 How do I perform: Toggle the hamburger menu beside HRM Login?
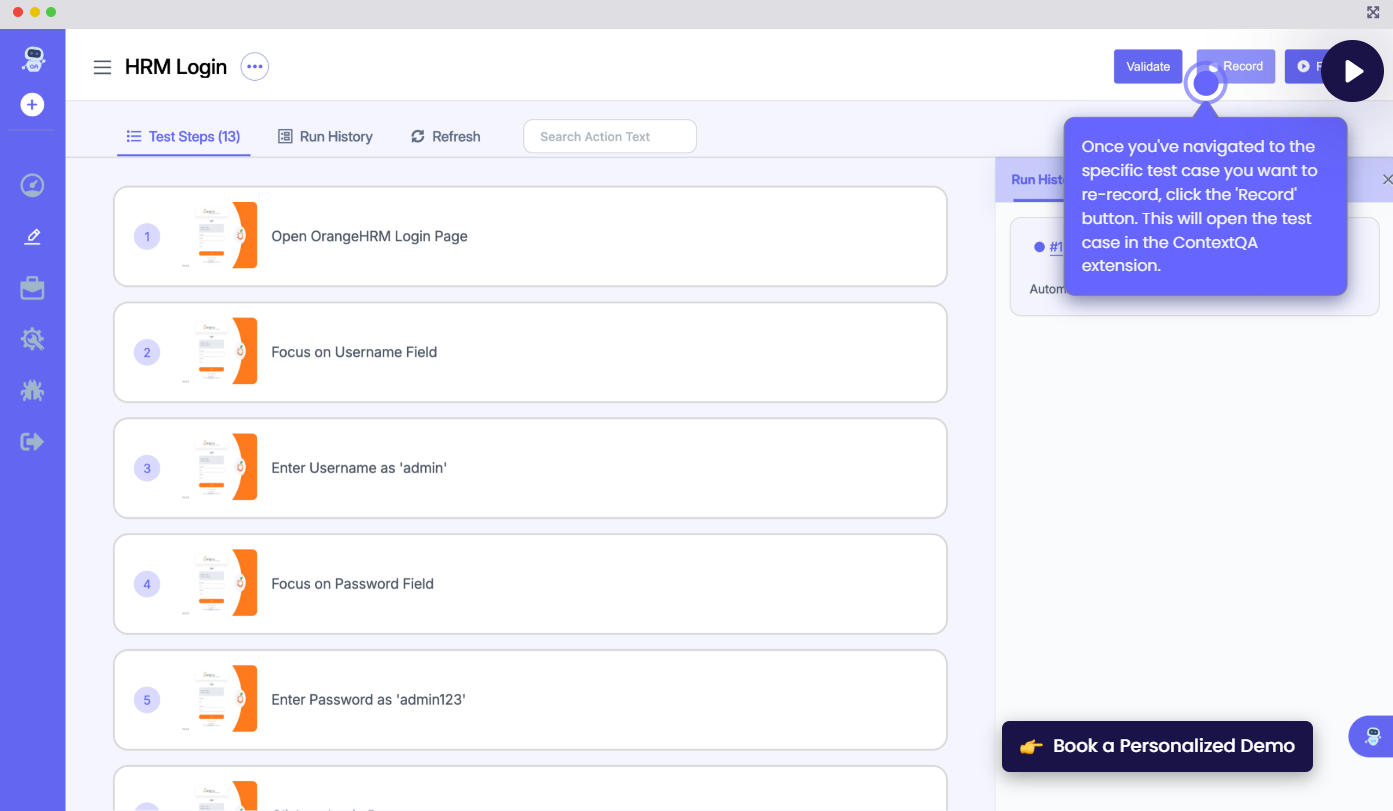pos(102,67)
